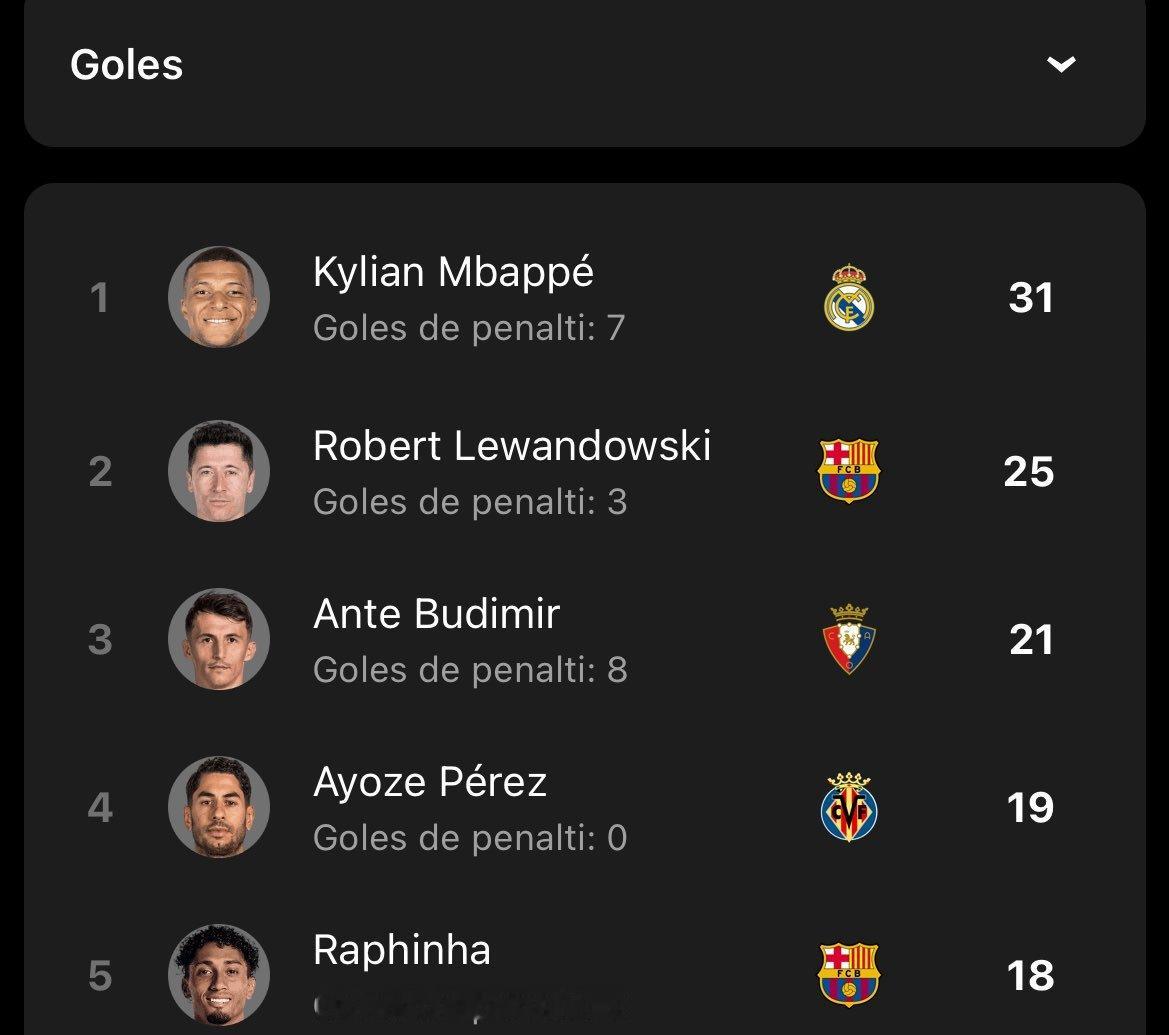Open Ante Budimir's avatar photo
Screen dimensions: 1169x1035
pos(218,639)
